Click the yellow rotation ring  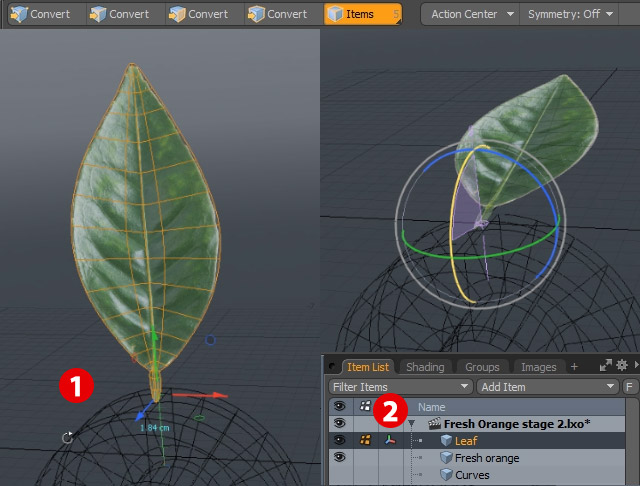pyautogui.click(x=453, y=229)
